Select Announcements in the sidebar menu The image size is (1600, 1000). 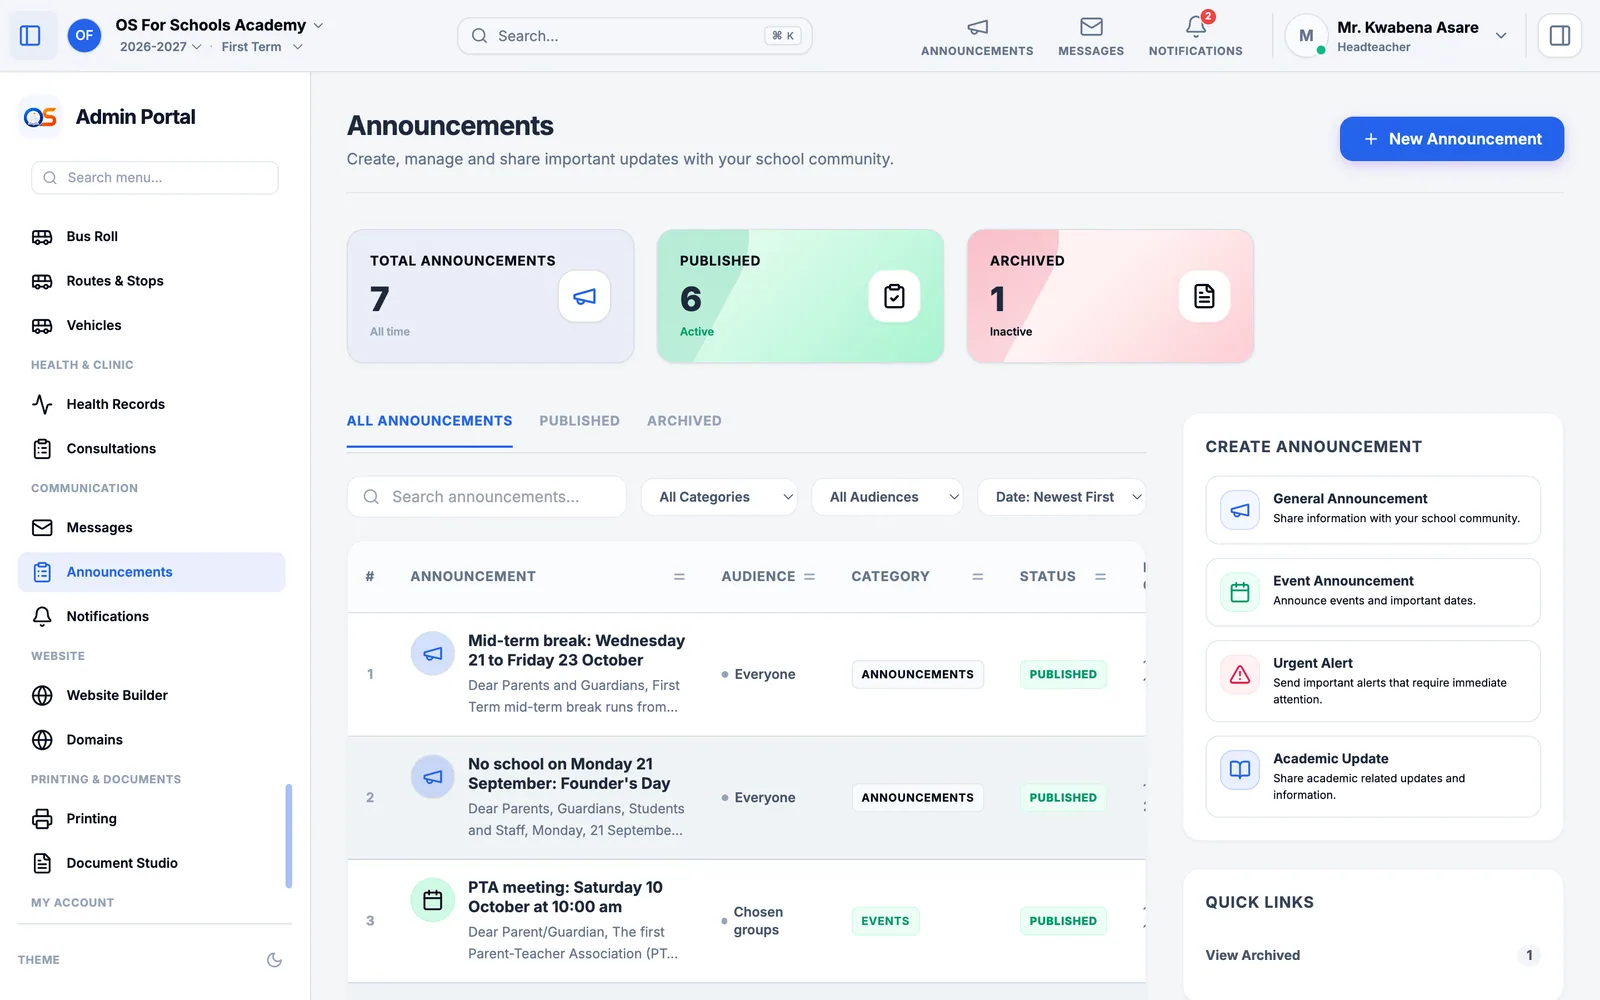point(152,572)
